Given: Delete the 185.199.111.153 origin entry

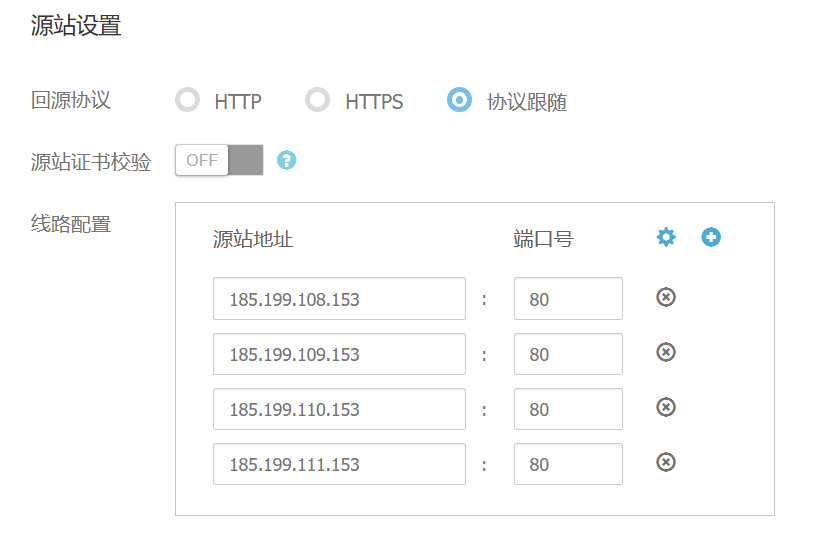Looking at the screenshot, I should click(x=666, y=462).
